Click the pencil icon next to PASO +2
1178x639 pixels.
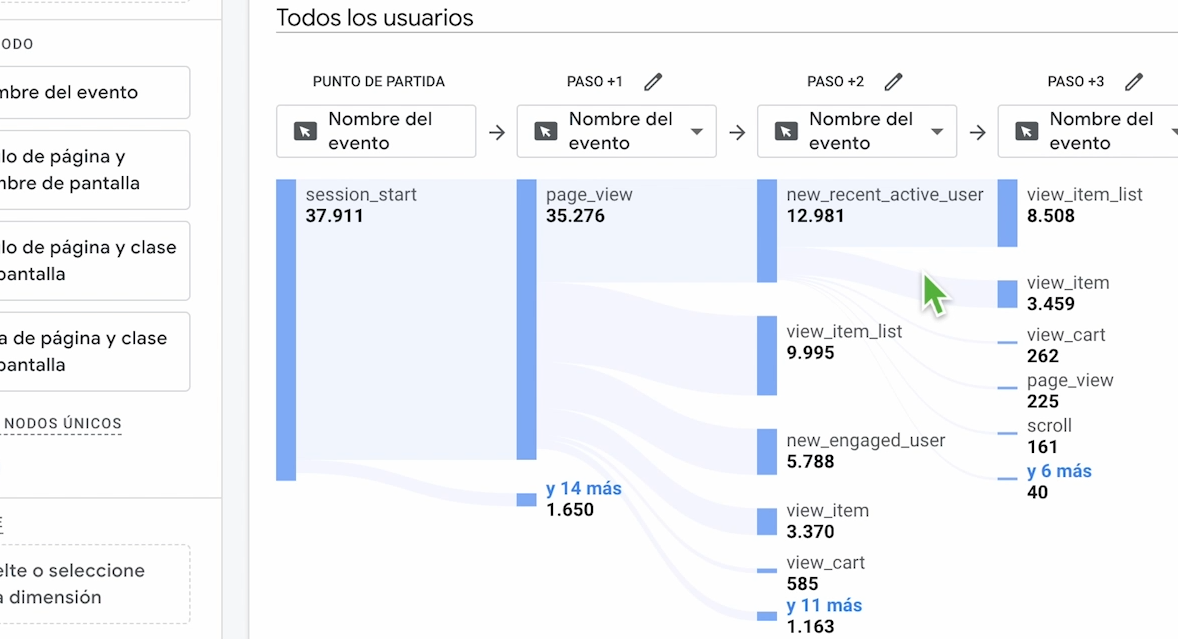tap(893, 82)
